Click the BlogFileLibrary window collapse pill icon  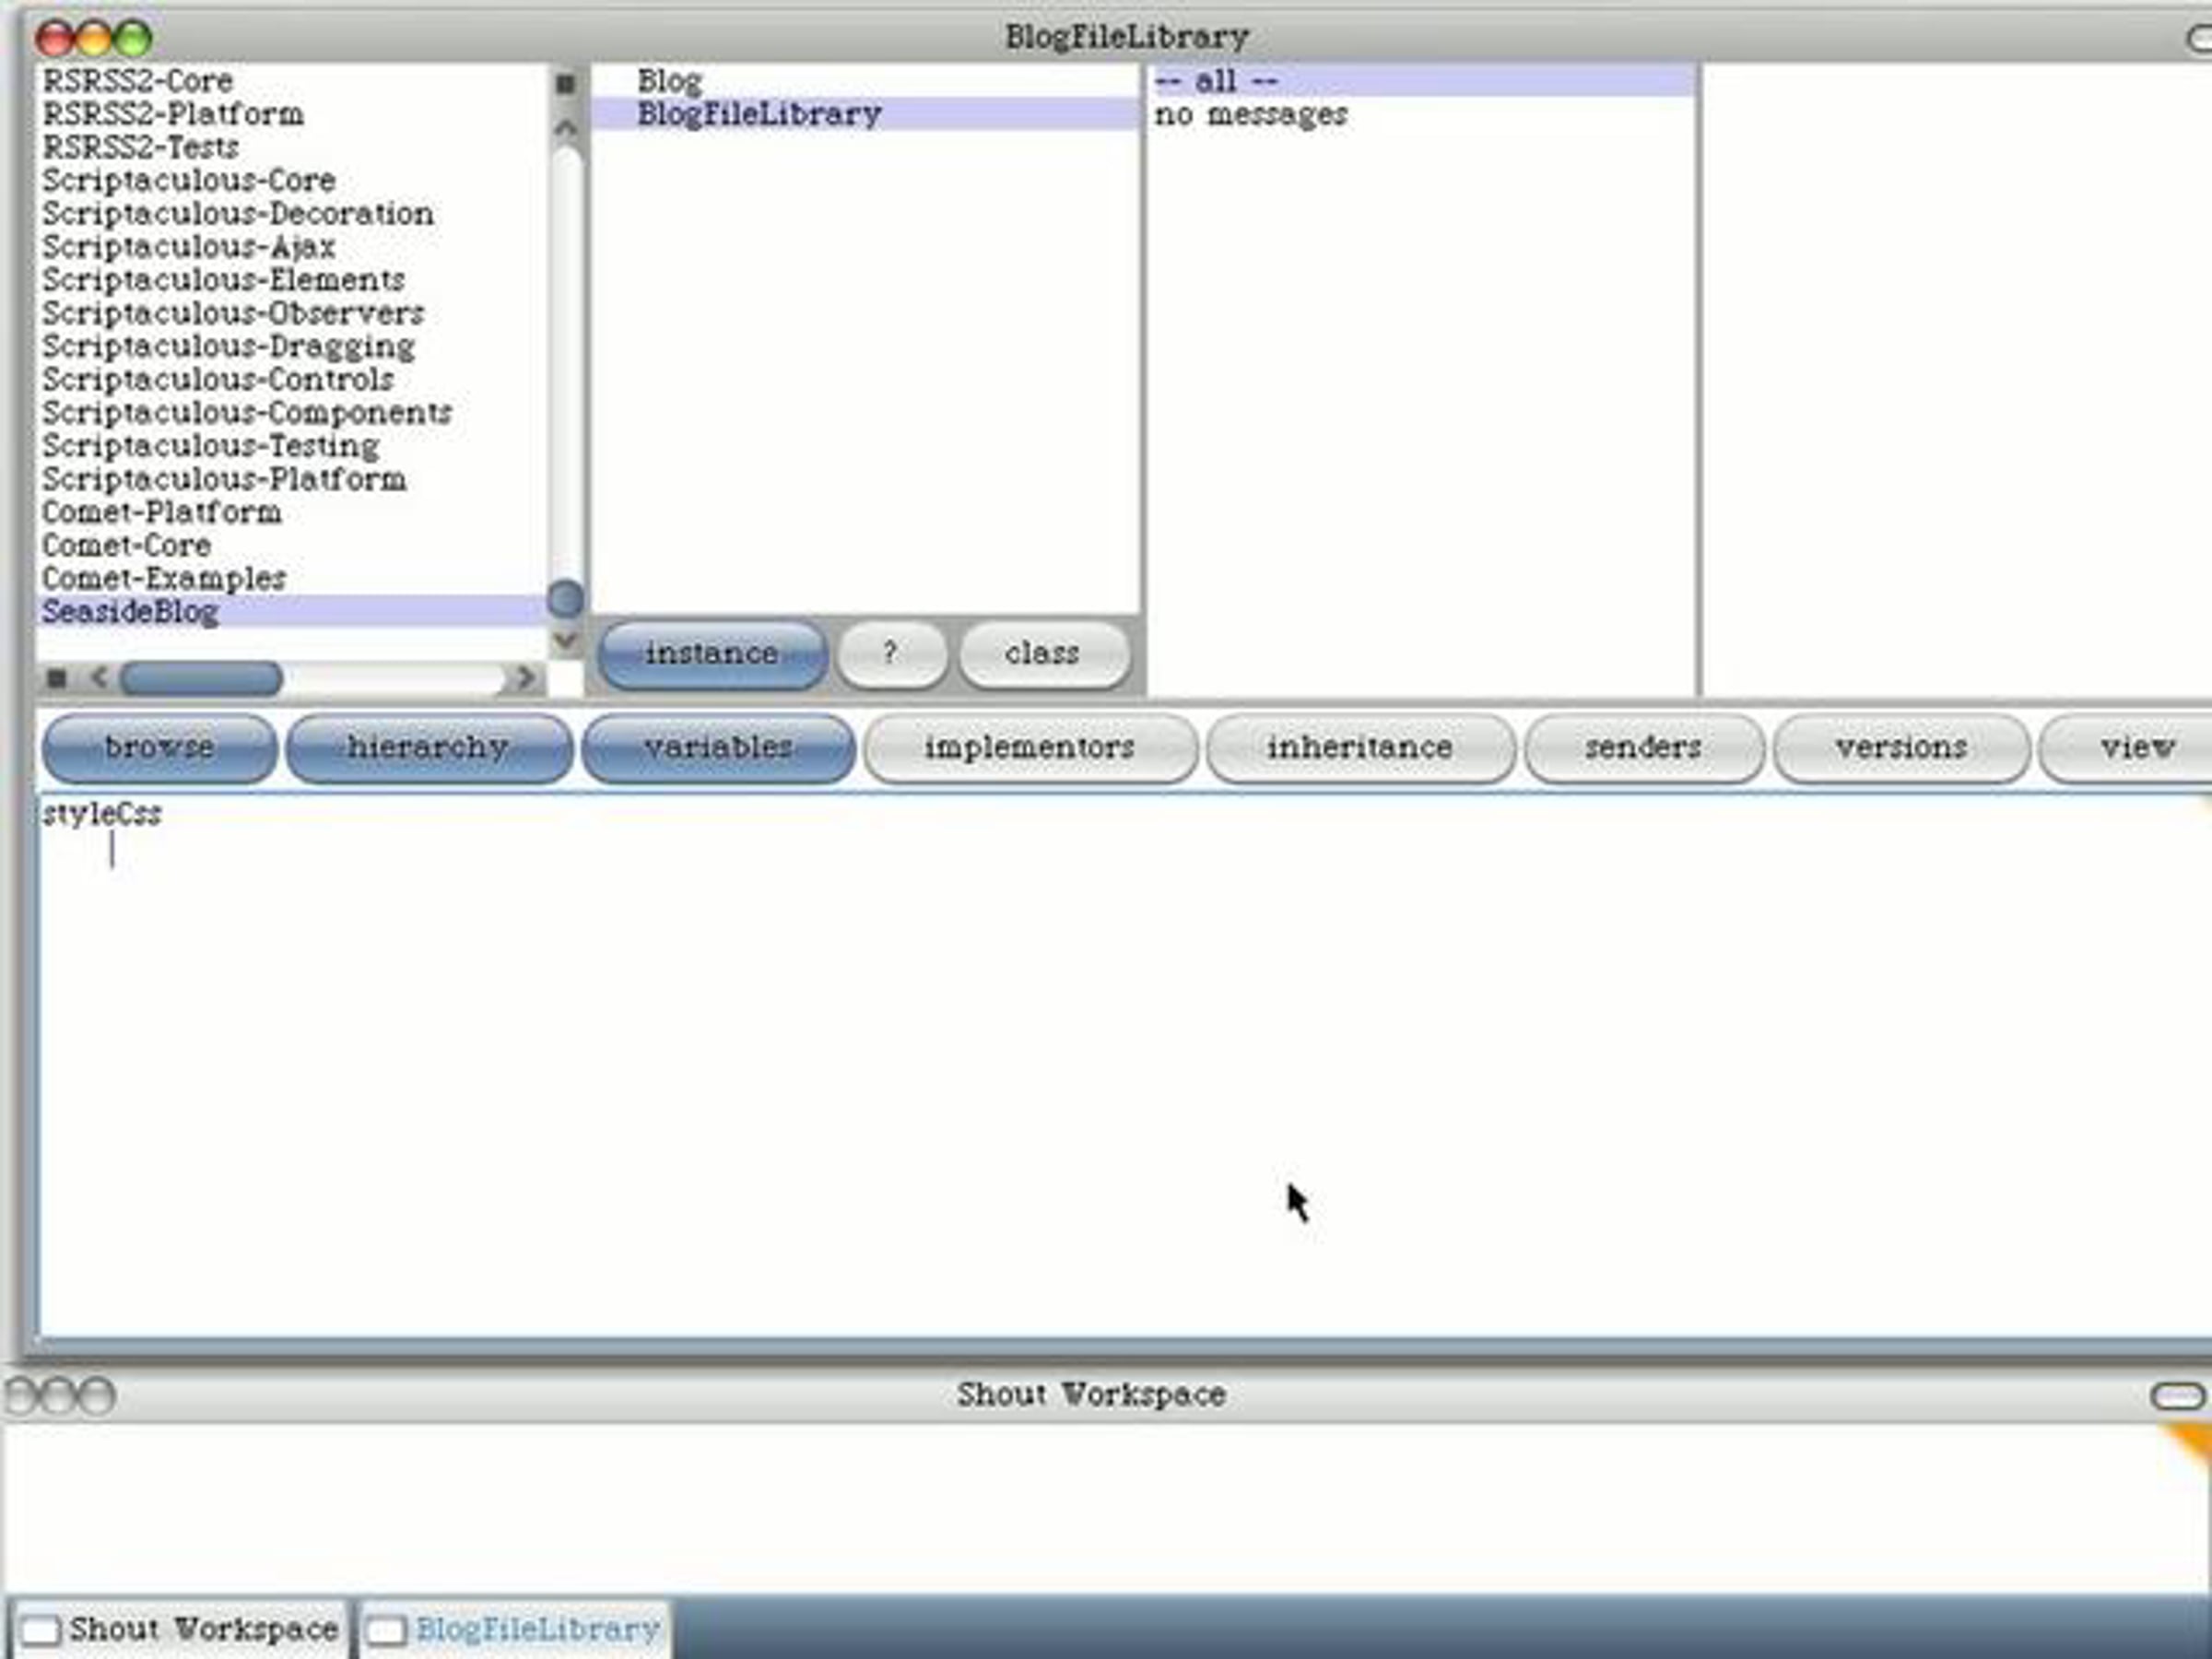coord(2199,39)
